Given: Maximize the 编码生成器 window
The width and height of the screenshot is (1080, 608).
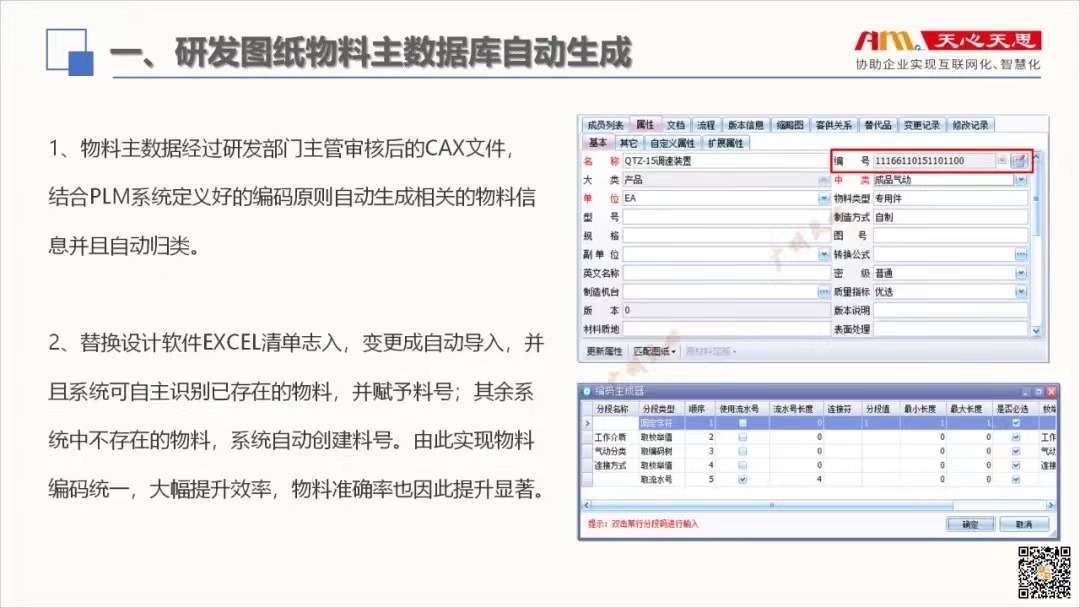Looking at the screenshot, I should point(1039,391).
